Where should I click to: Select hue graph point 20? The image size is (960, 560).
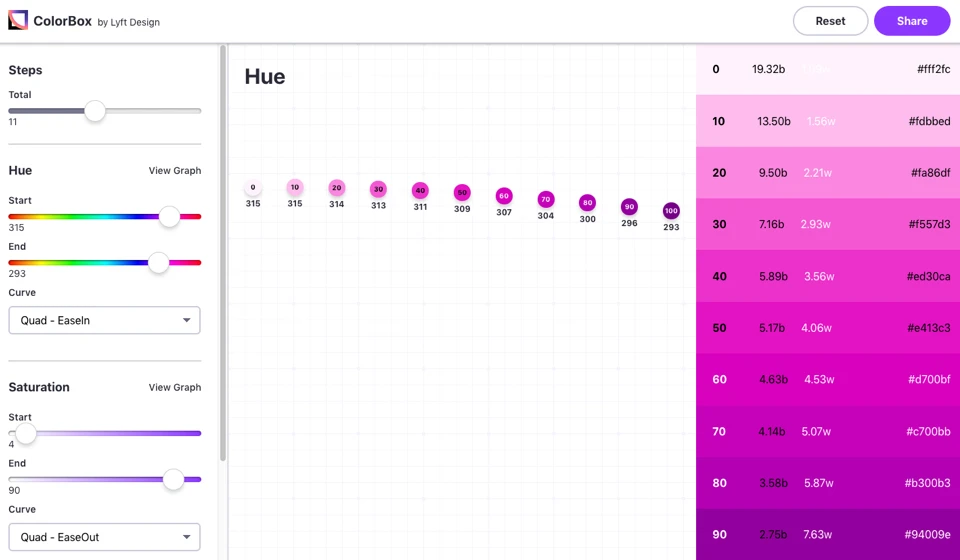coord(337,188)
